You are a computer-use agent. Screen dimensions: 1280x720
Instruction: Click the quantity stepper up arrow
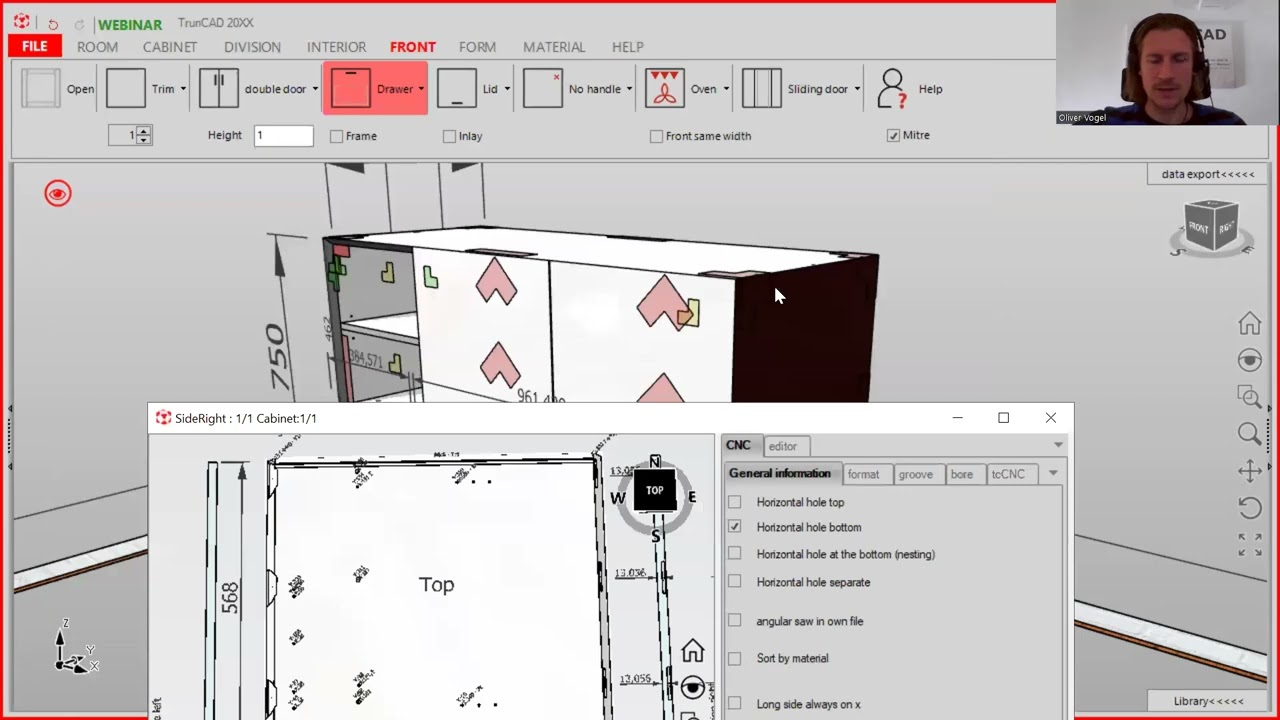tap(144, 130)
